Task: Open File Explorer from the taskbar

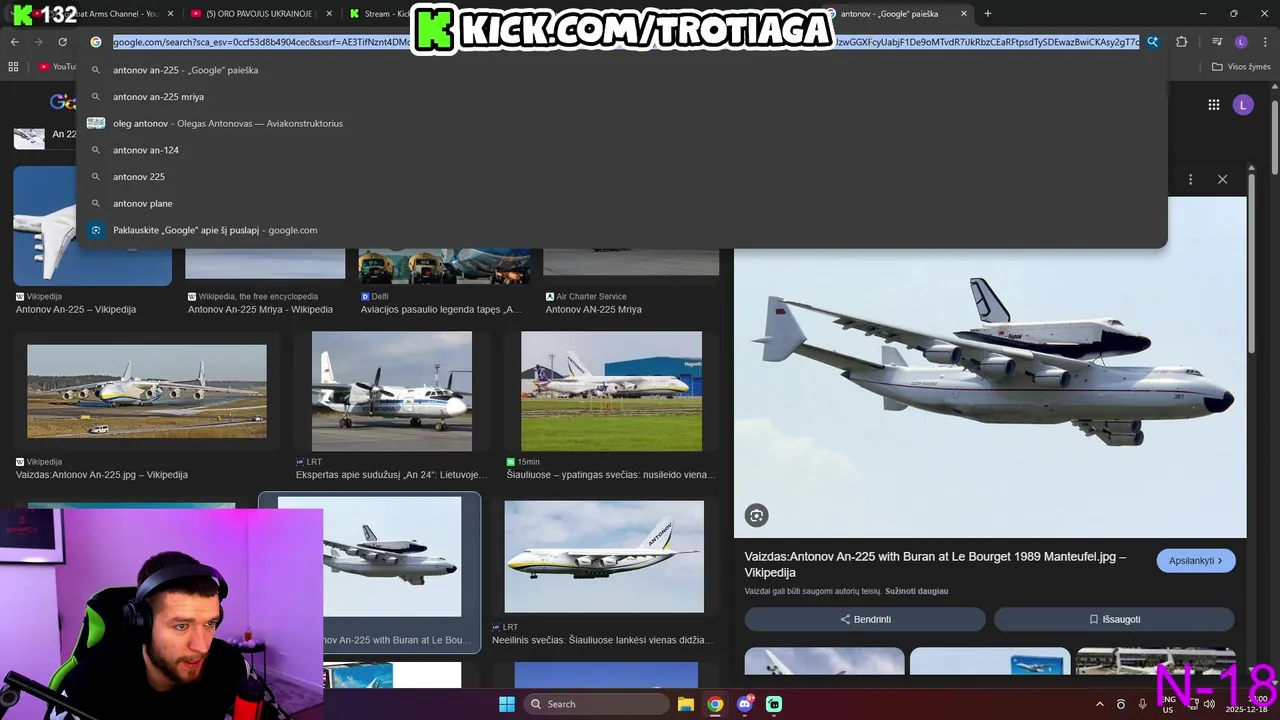Action: 686,704
